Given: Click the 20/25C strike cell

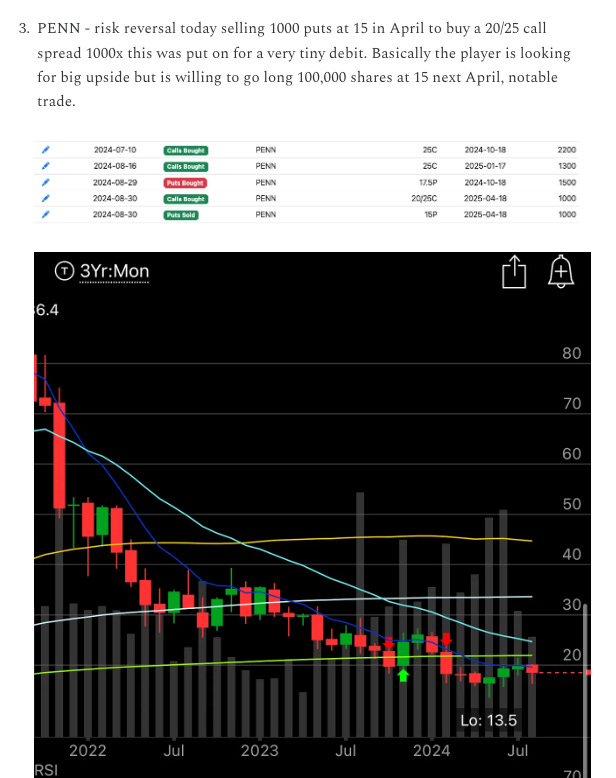Looking at the screenshot, I should pos(424,198).
